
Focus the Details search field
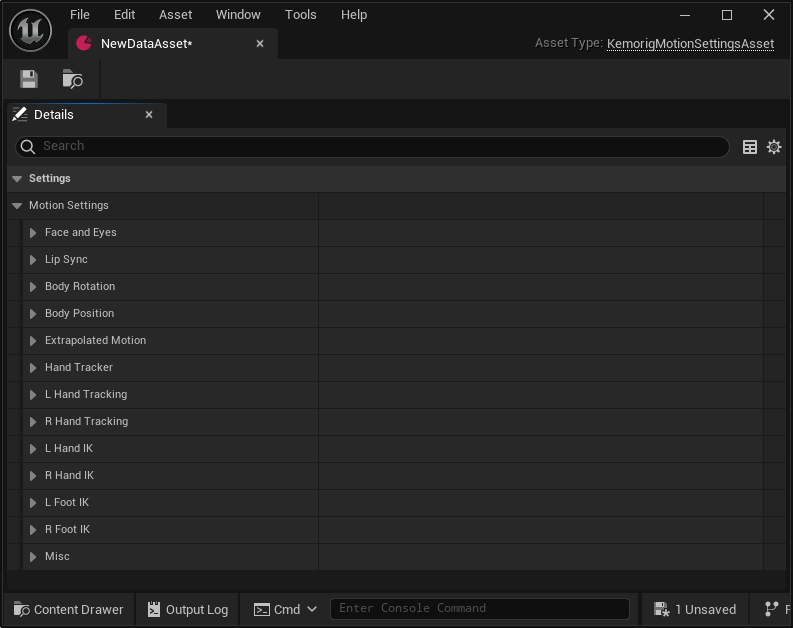point(380,146)
